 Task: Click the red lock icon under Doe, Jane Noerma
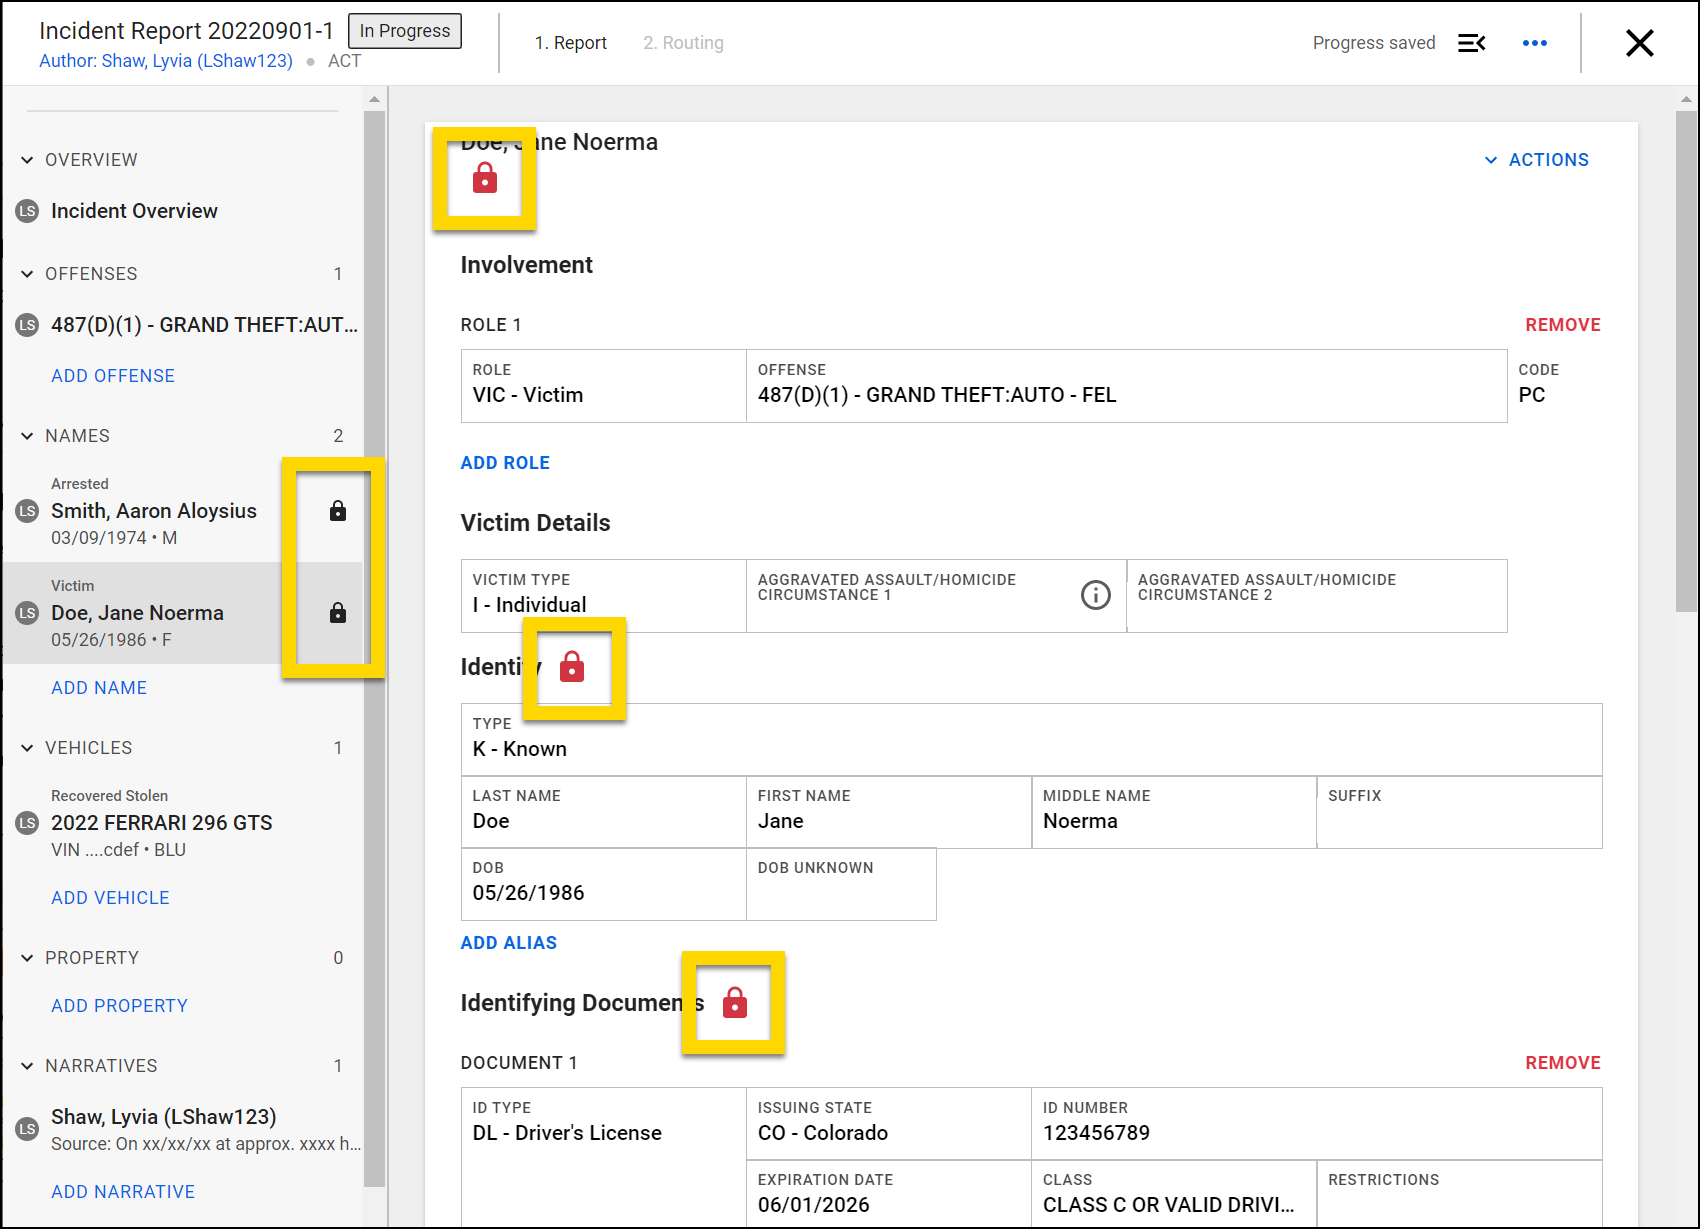click(x=485, y=179)
